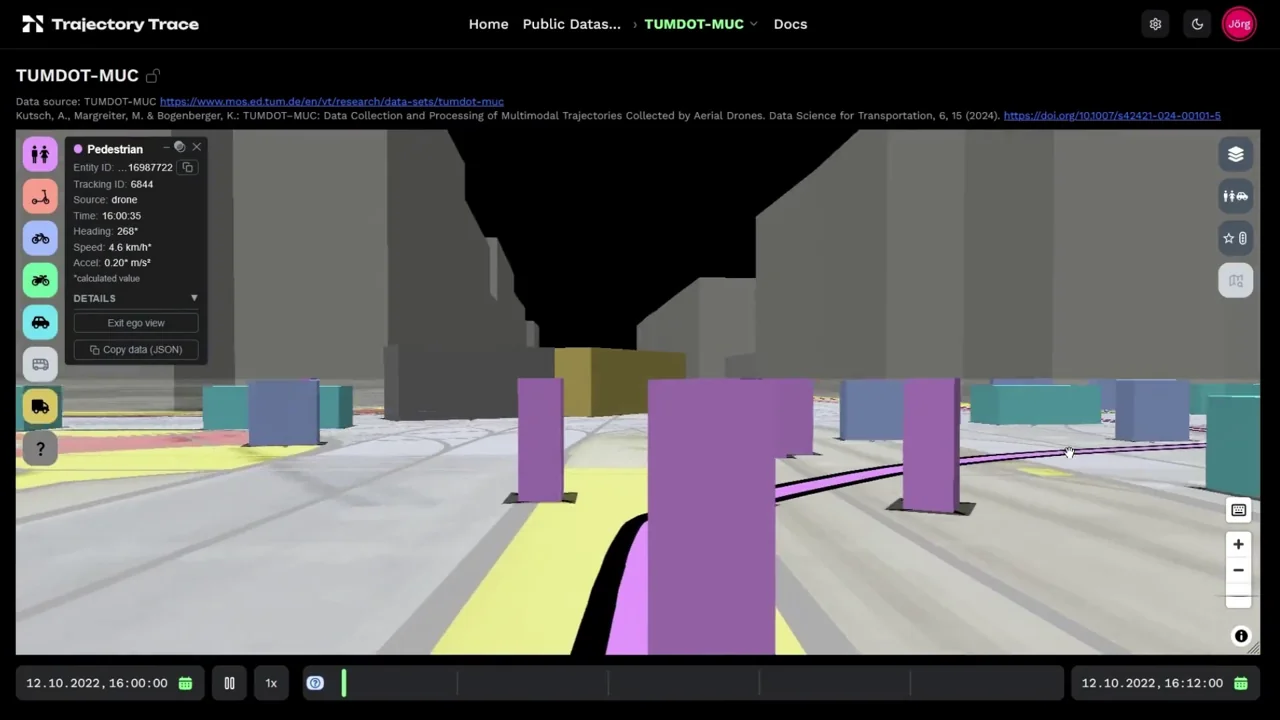Pause the trajectory playback
The image size is (1280, 720).
[229, 683]
